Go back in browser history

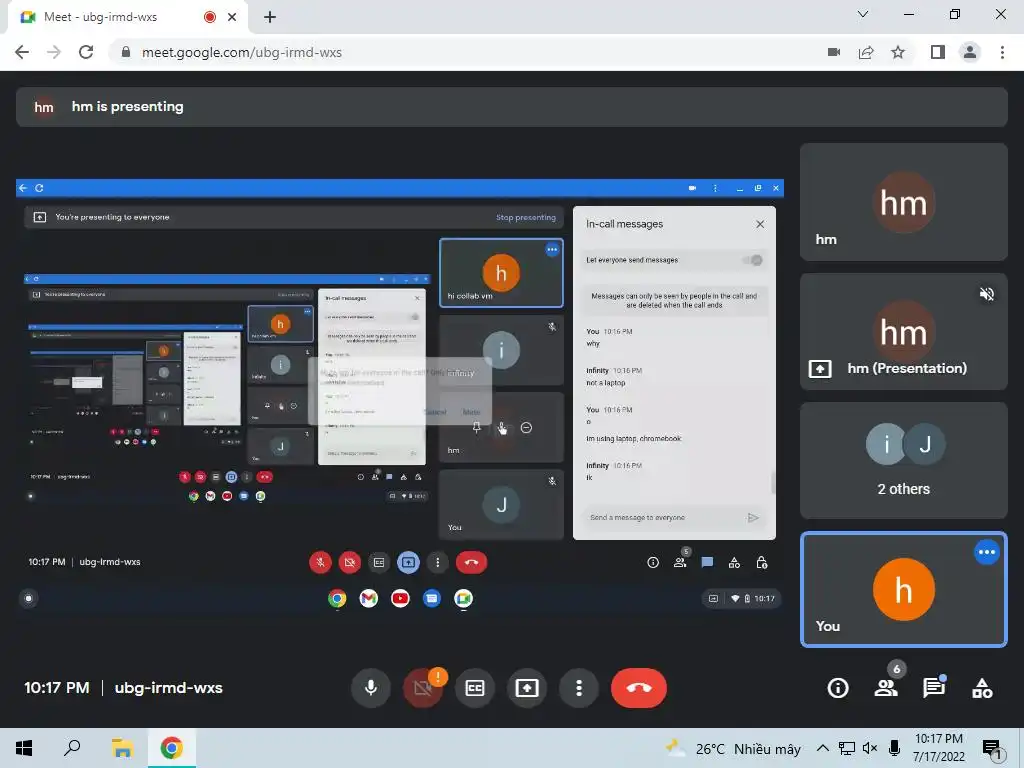click(x=22, y=52)
